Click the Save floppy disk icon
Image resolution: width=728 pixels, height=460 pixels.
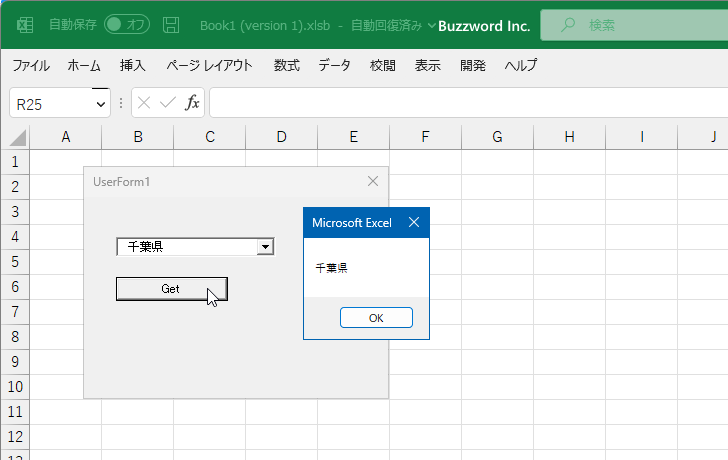[x=171, y=25]
